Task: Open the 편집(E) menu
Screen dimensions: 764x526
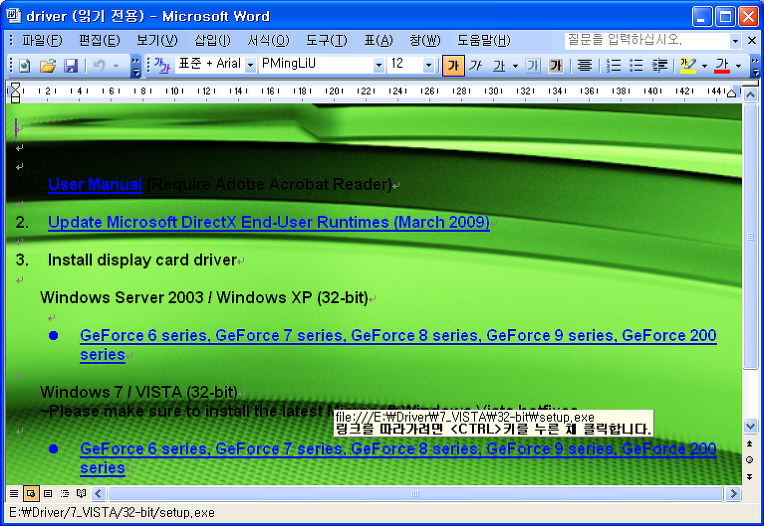Action: tap(99, 40)
